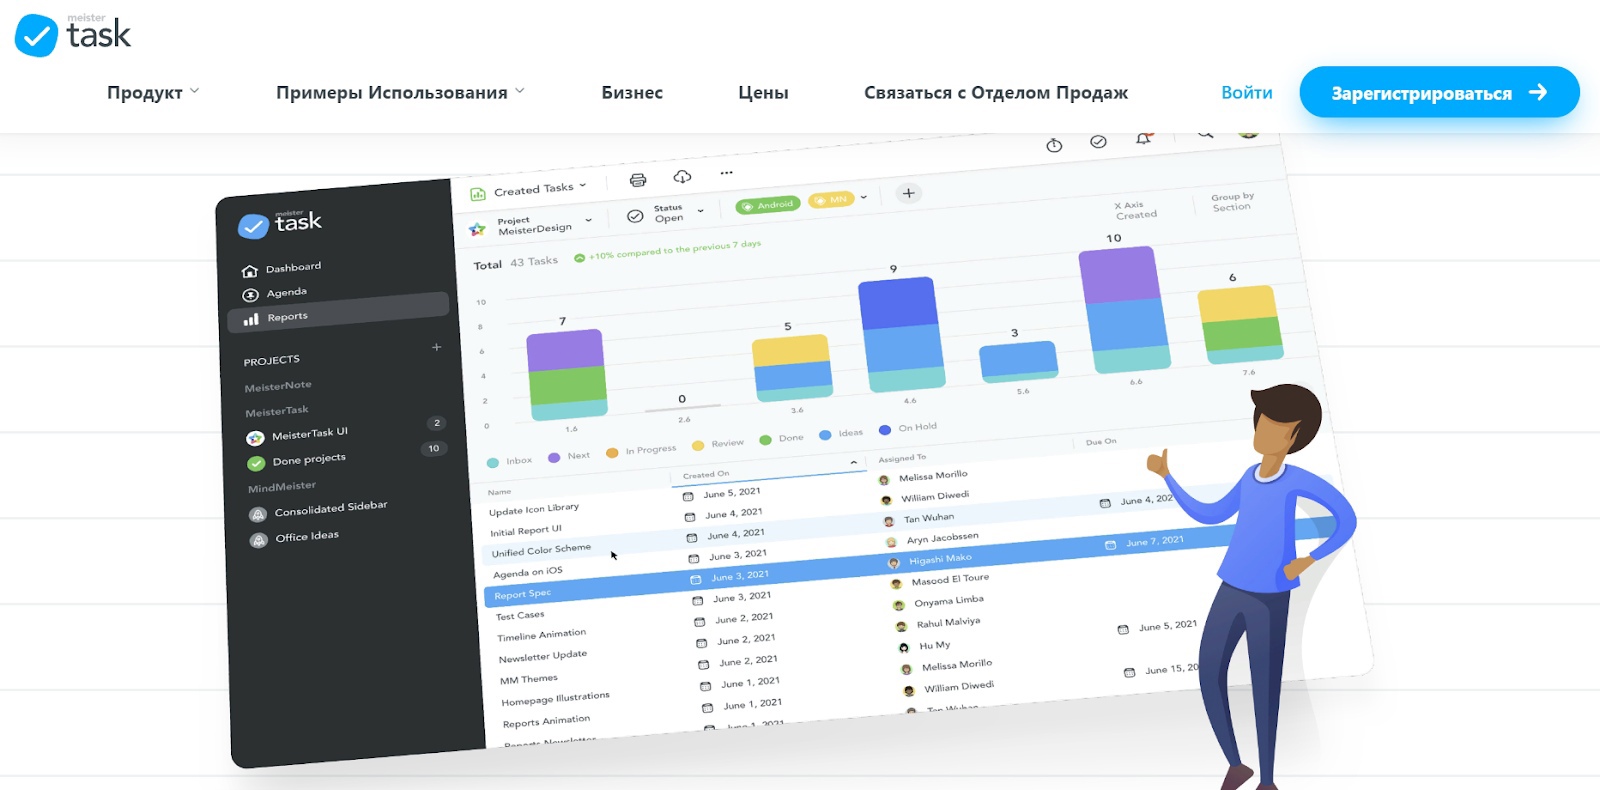Click the cloud download icon
Screen dimensions: 1600x790
pos(682,176)
